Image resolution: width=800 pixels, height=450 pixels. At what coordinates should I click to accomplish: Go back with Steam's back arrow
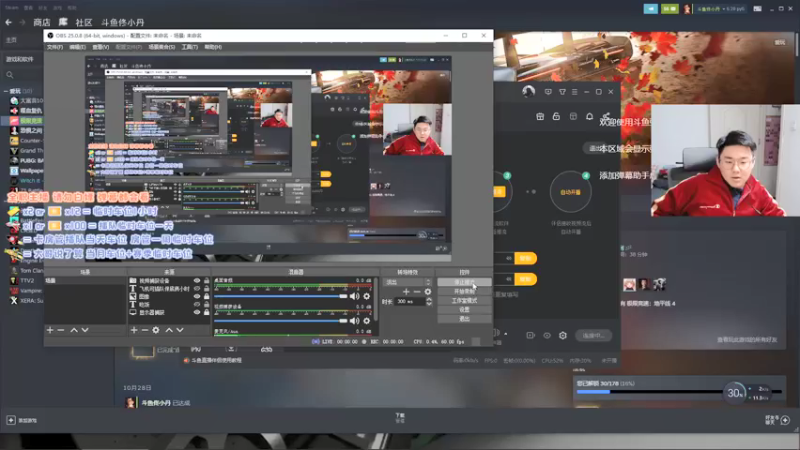click(8, 22)
